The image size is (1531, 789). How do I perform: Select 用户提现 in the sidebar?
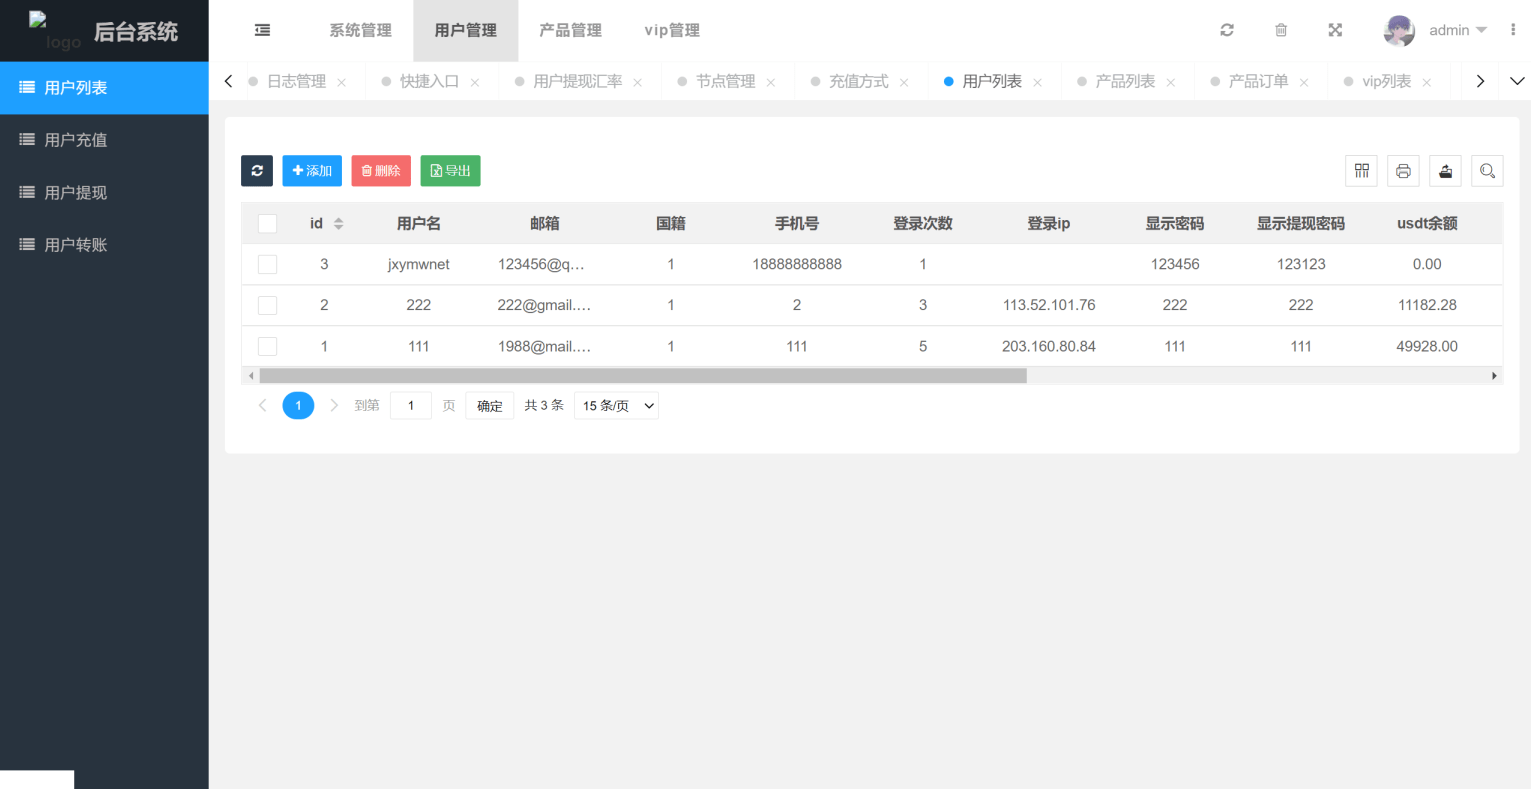click(x=104, y=192)
